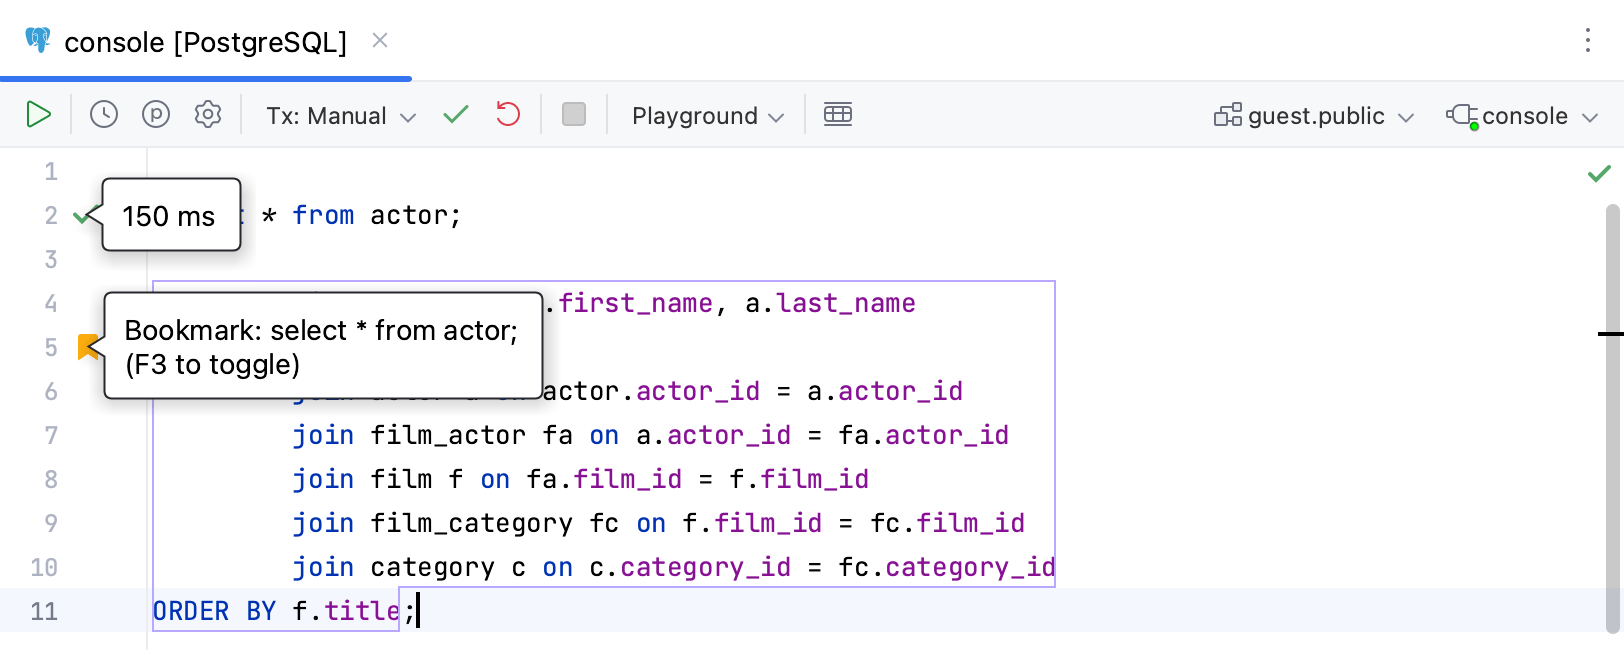Run the query with the green Execute button
Screen dimensions: 1624x650
click(38, 115)
